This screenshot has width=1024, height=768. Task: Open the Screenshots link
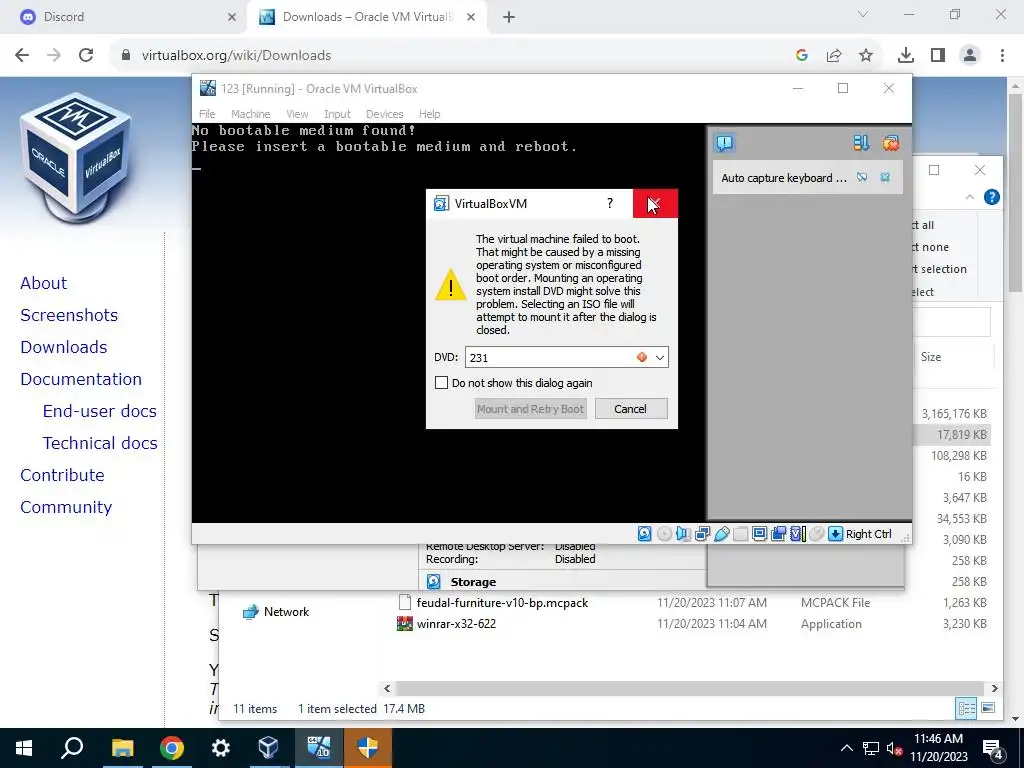pyautogui.click(x=69, y=315)
